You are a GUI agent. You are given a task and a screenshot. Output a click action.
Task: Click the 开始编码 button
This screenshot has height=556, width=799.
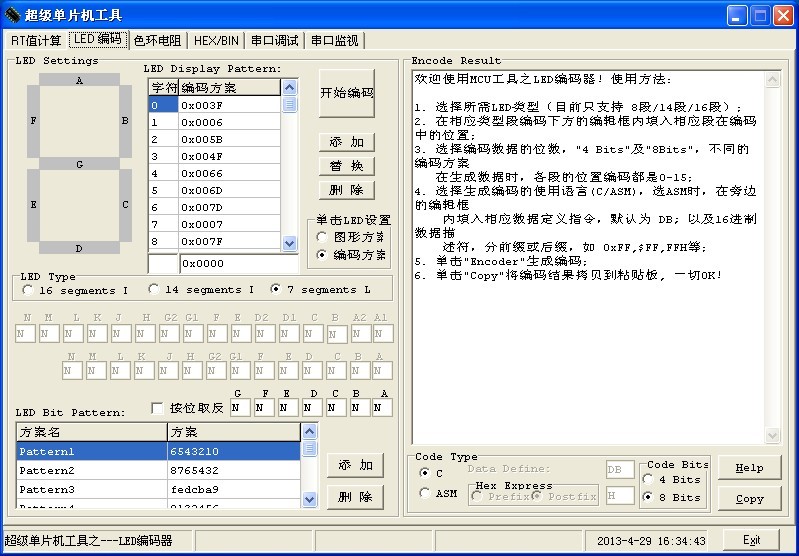[347, 93]
